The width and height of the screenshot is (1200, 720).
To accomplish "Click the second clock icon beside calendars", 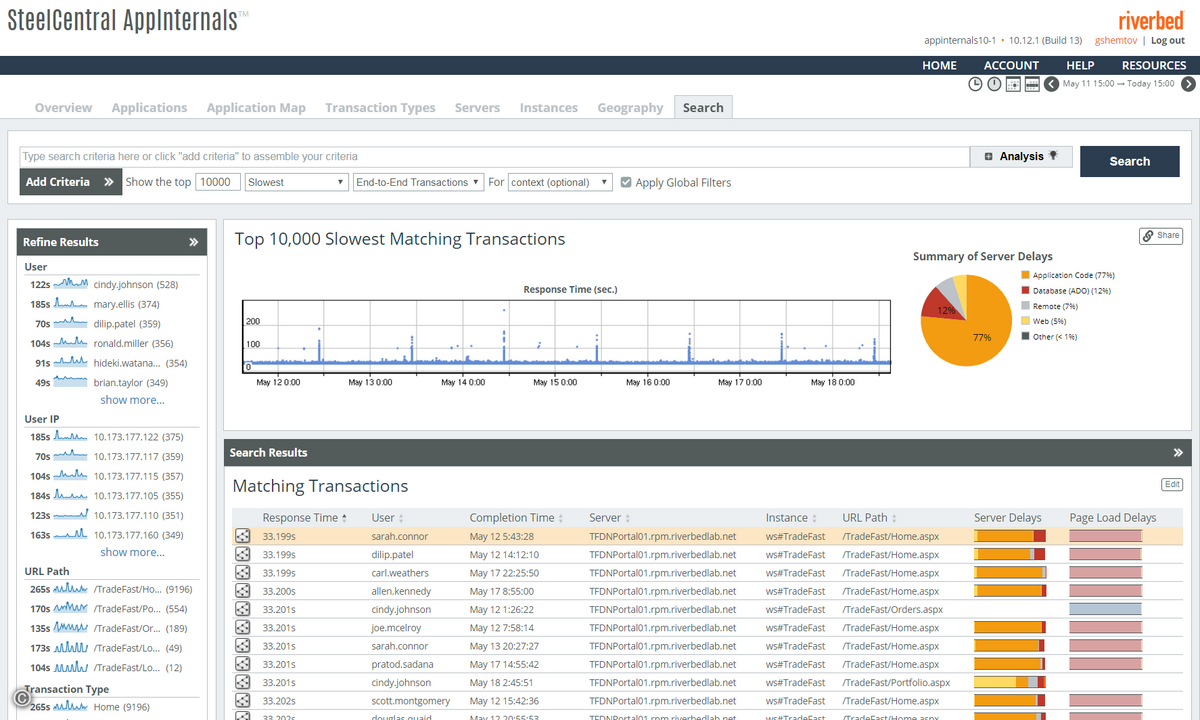I will (994, 84).
